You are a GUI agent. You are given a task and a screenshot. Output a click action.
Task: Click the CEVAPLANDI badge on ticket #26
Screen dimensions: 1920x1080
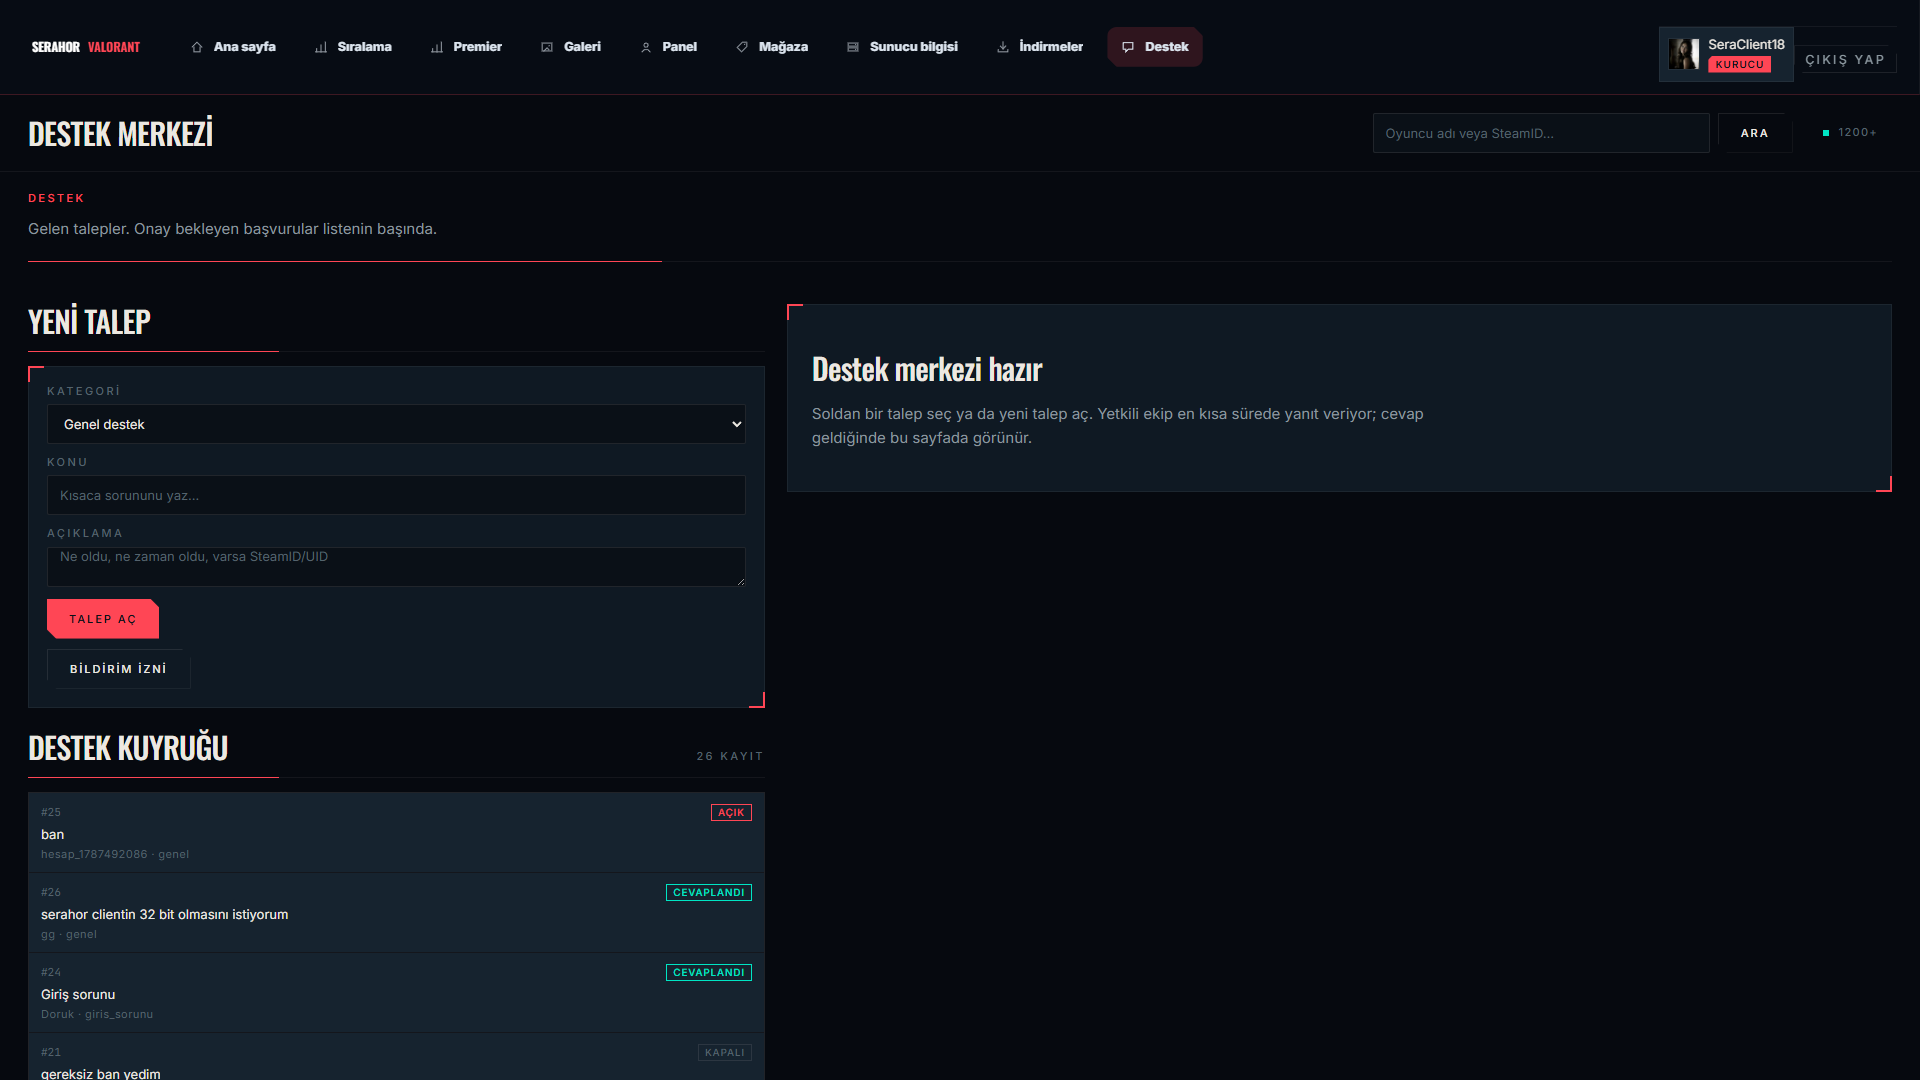[x=709, y=892]
